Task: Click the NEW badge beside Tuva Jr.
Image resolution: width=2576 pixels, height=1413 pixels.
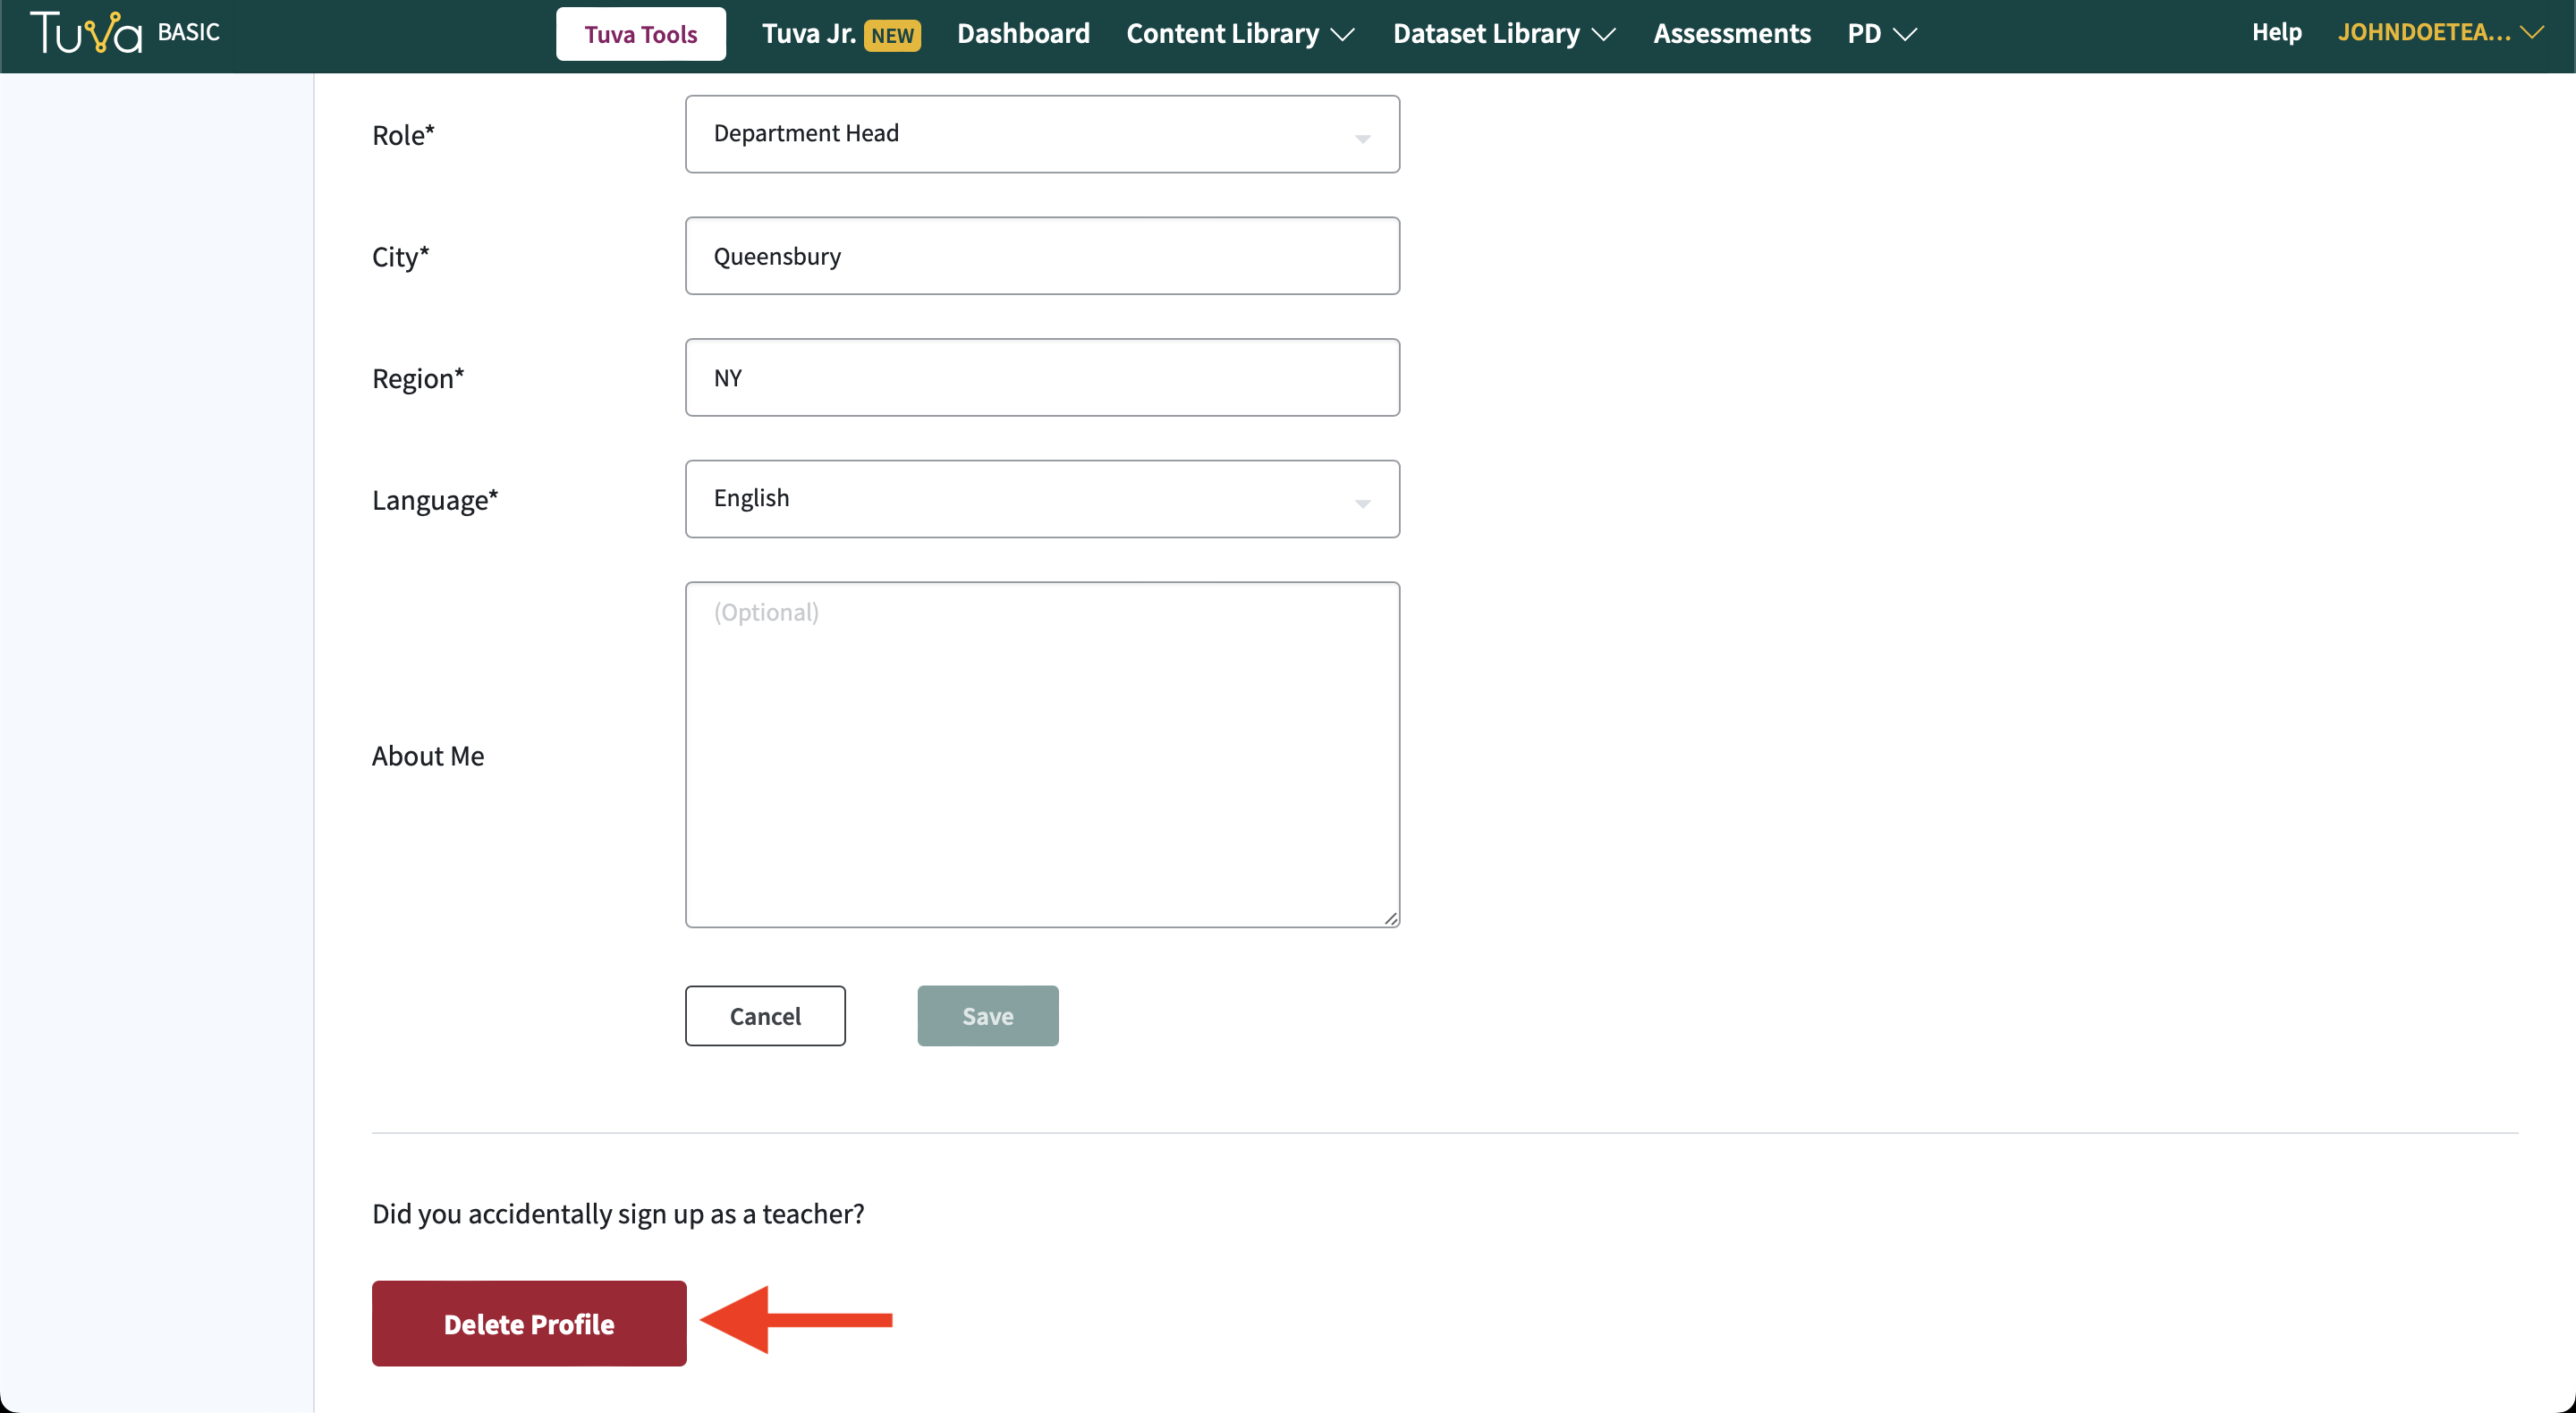Action: (892, 35)
